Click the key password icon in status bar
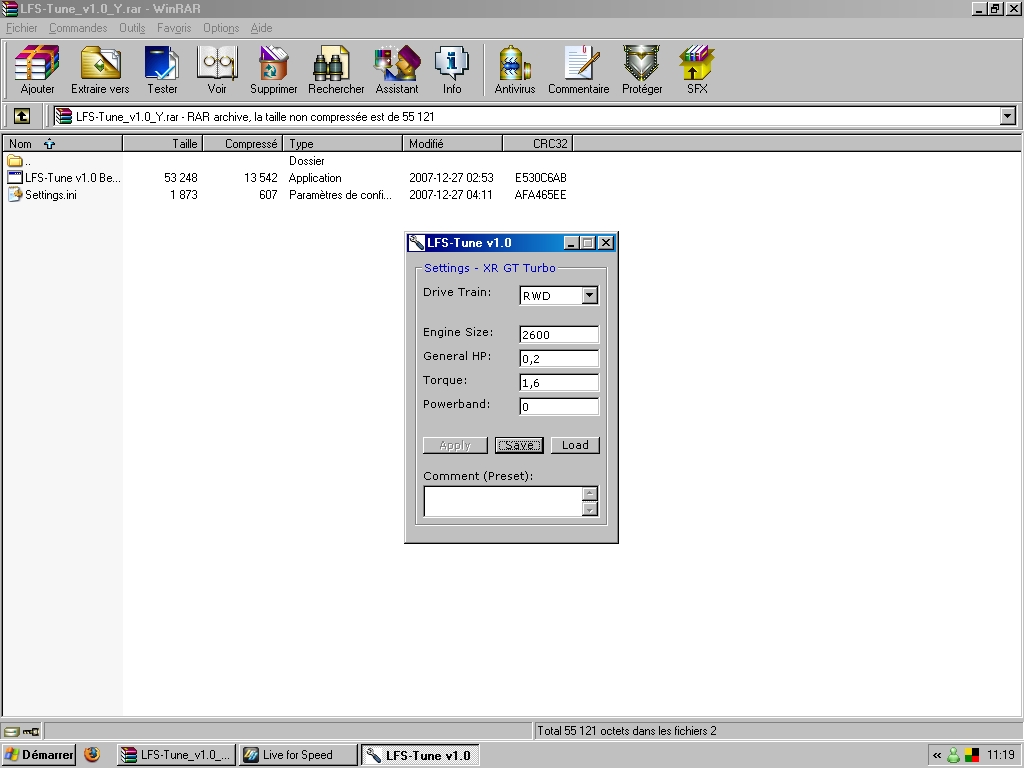This screenshot has height=768, width=1024. tap(31, 731)
